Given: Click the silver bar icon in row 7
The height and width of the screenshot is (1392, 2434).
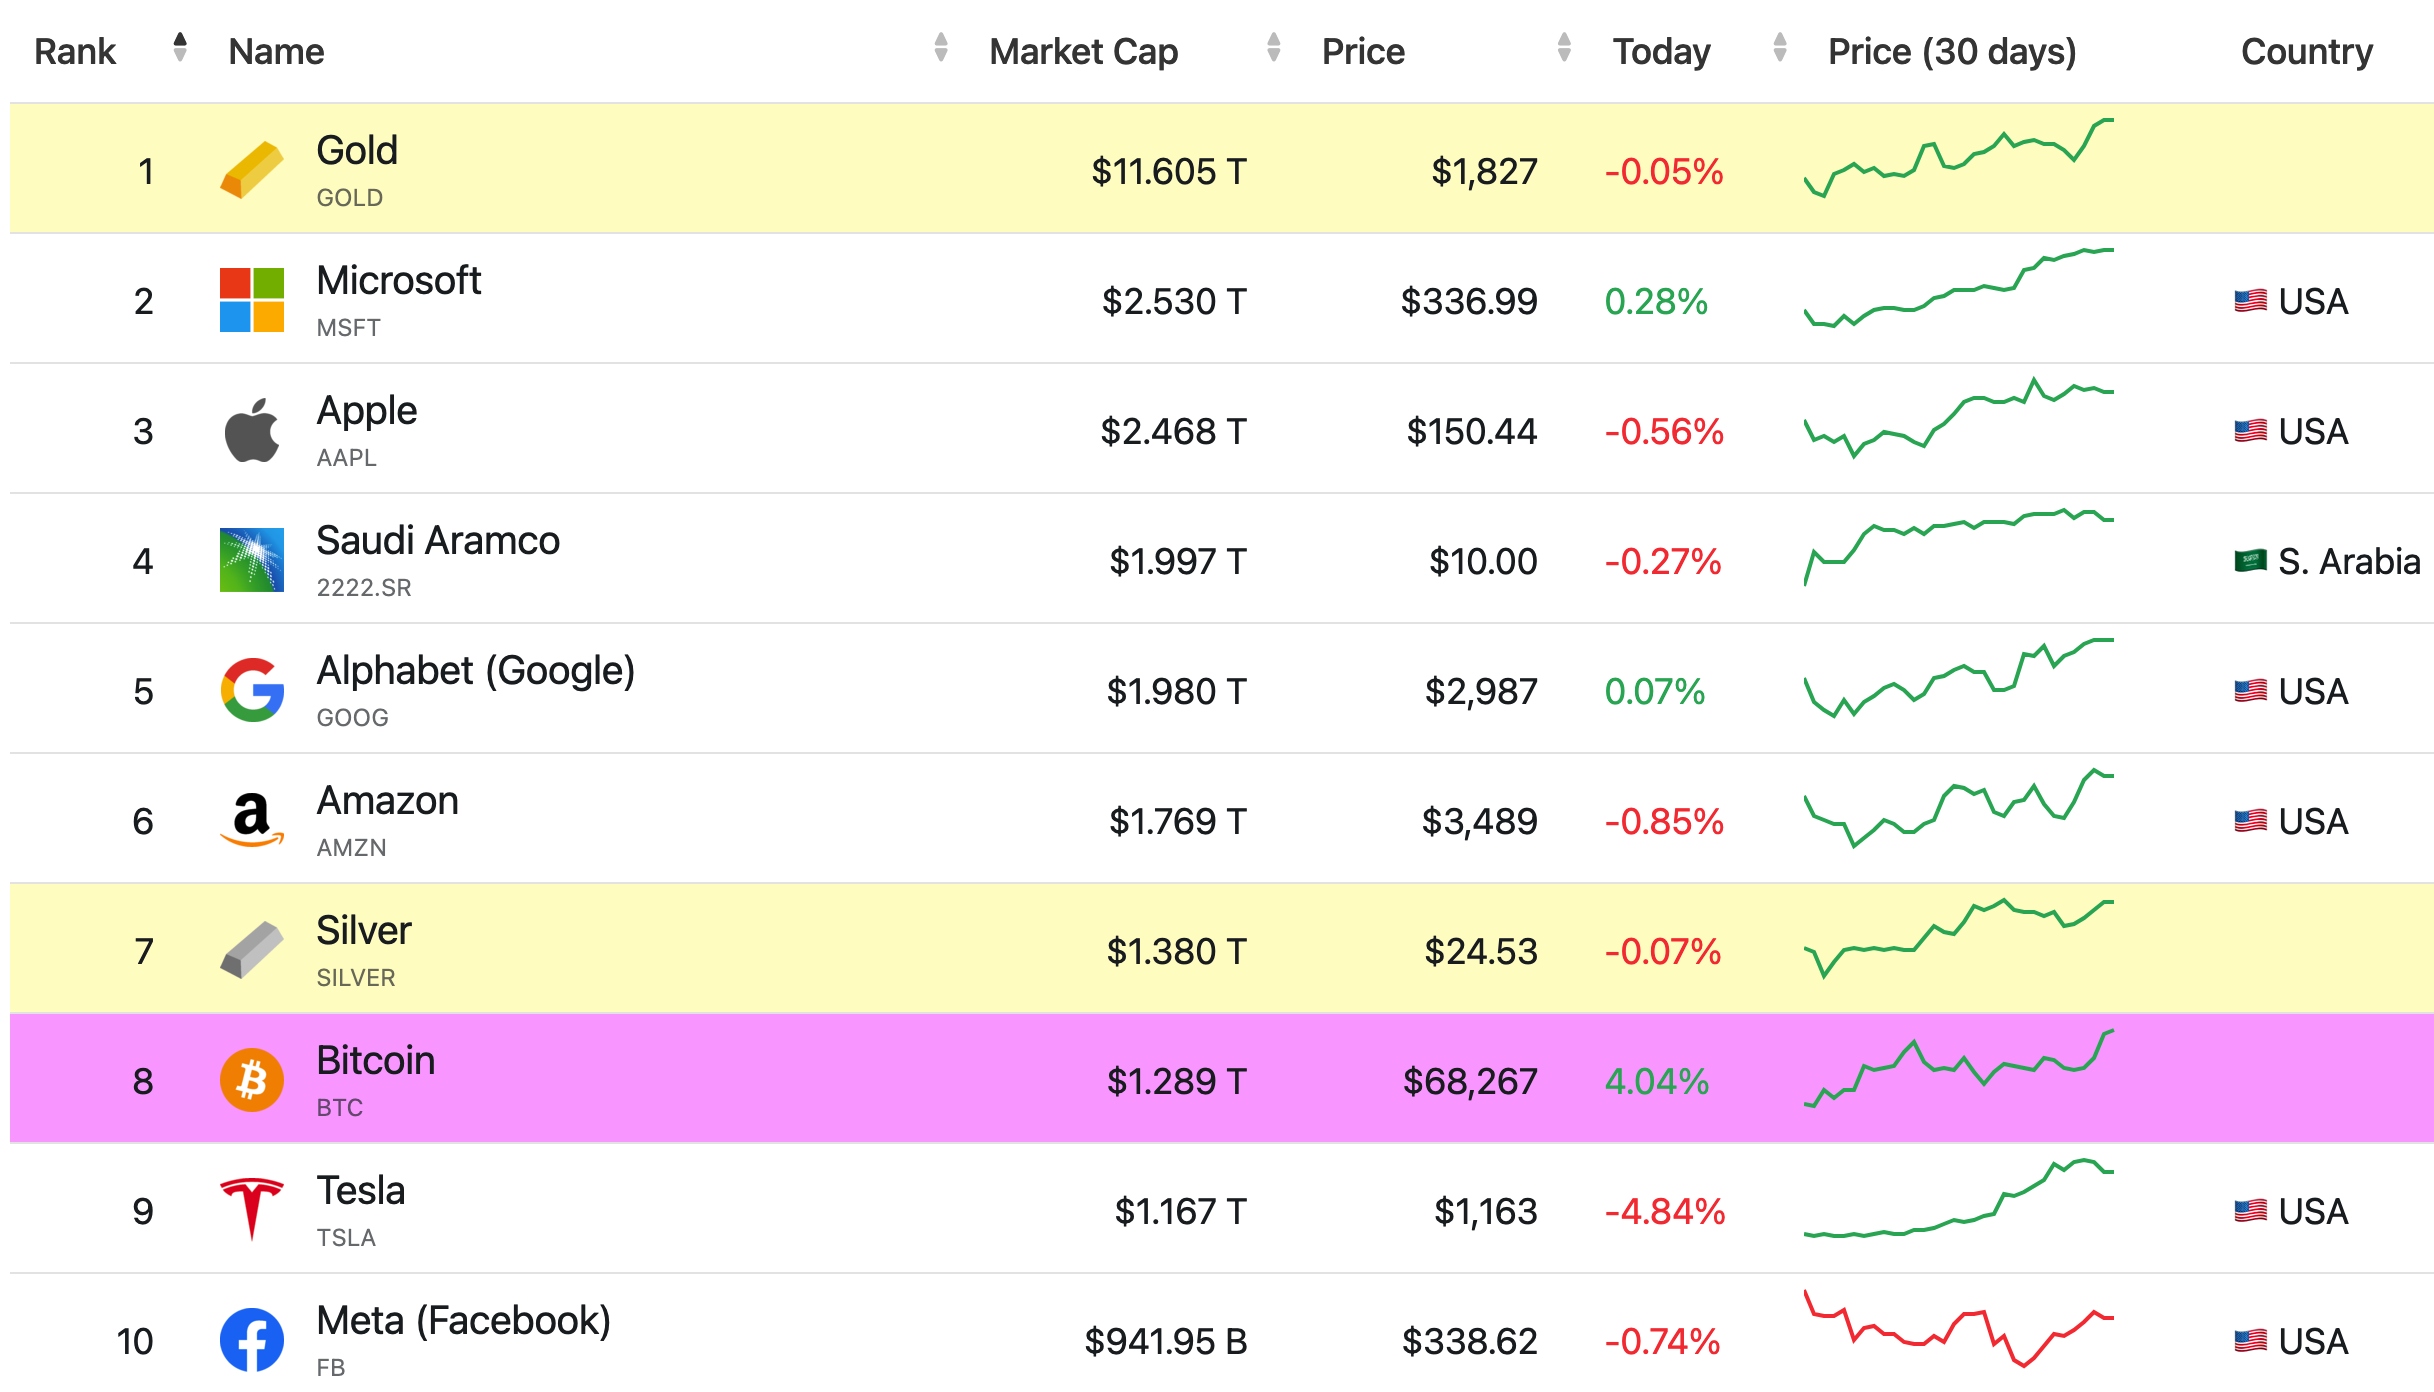Looking at the screenshot, I should tap(249, 949).
